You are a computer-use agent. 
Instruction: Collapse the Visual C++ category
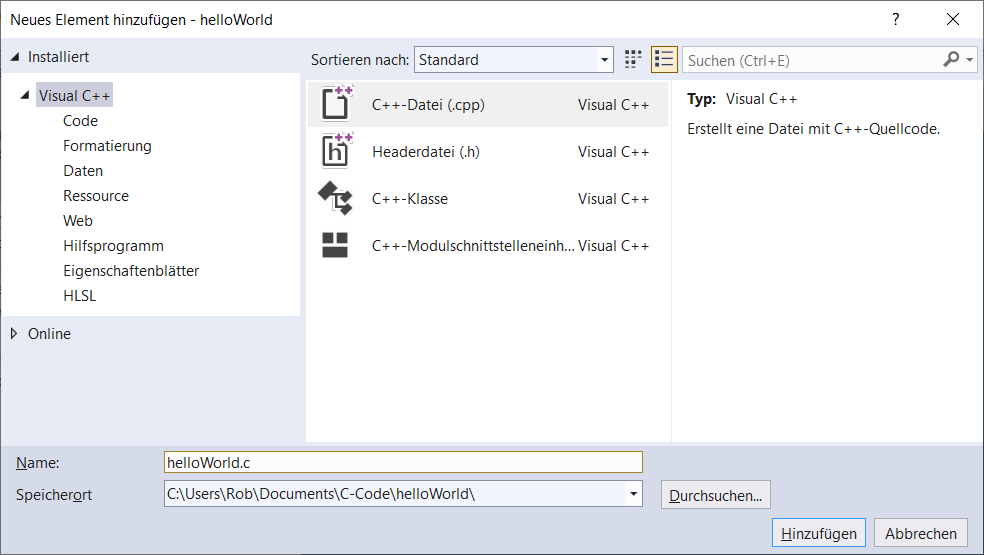[x=25, y=96]
